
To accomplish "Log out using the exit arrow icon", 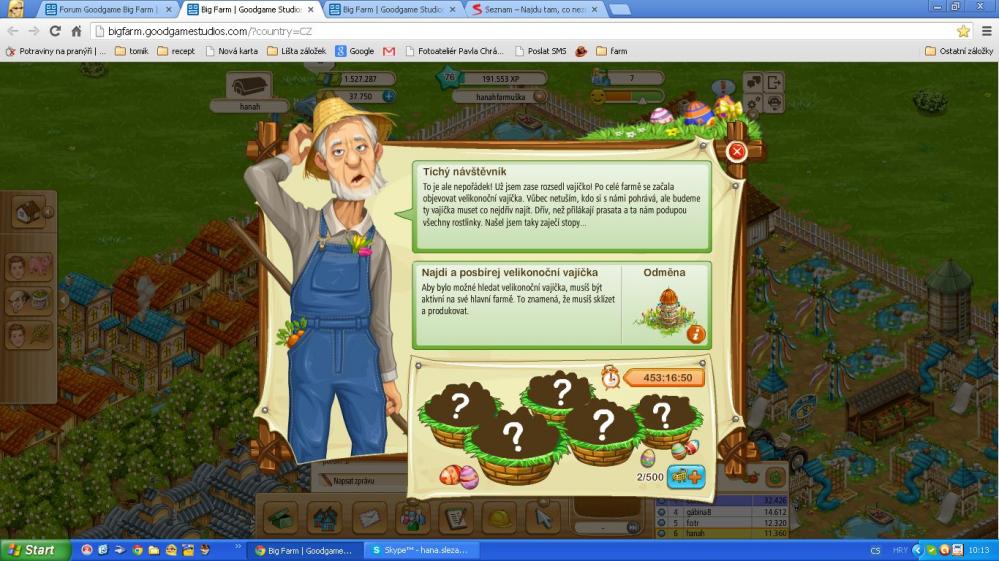I will (774, 82).
